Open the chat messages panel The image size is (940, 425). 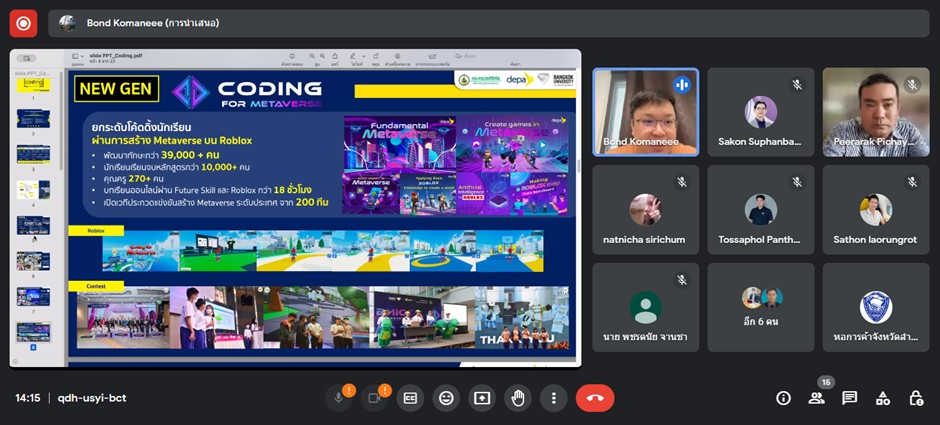(849, 398)
